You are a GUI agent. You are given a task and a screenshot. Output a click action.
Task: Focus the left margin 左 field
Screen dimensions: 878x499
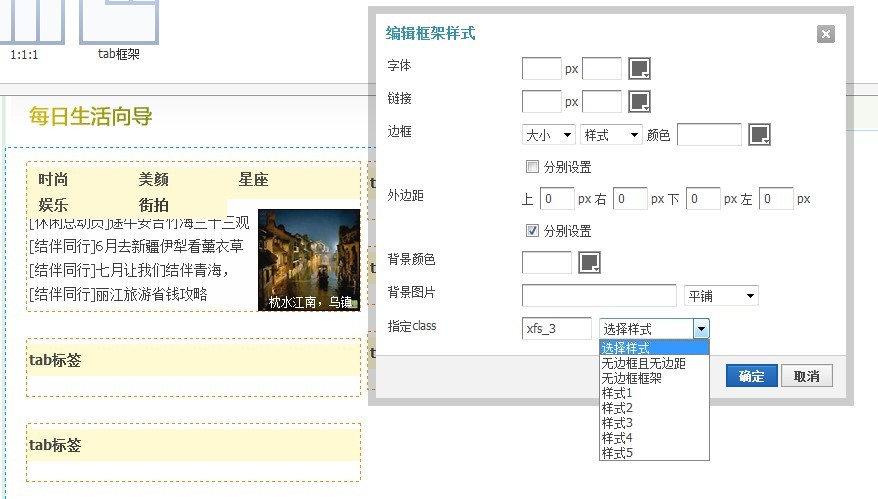point(776,198)
